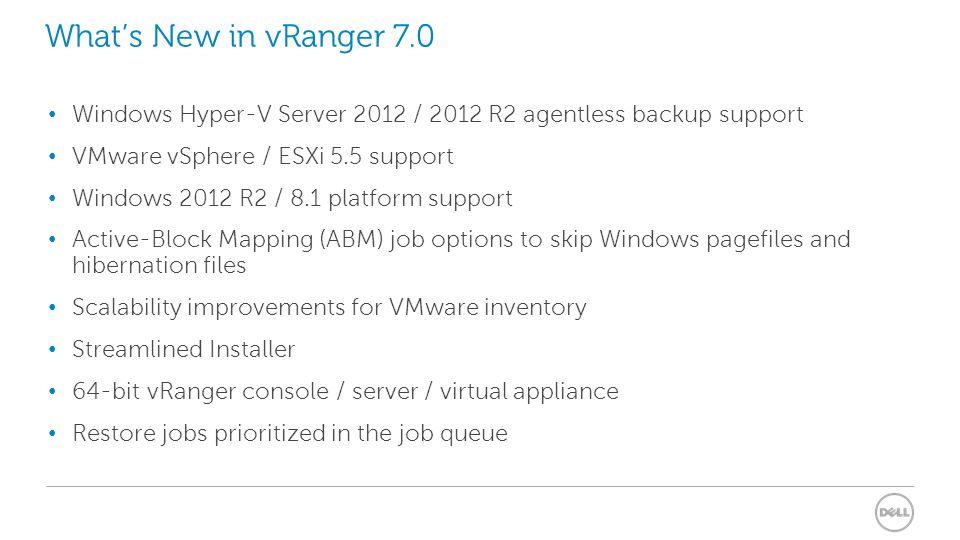Click the VMware vSphere / ESXi 5.5 support line

[x=263, y=156]
